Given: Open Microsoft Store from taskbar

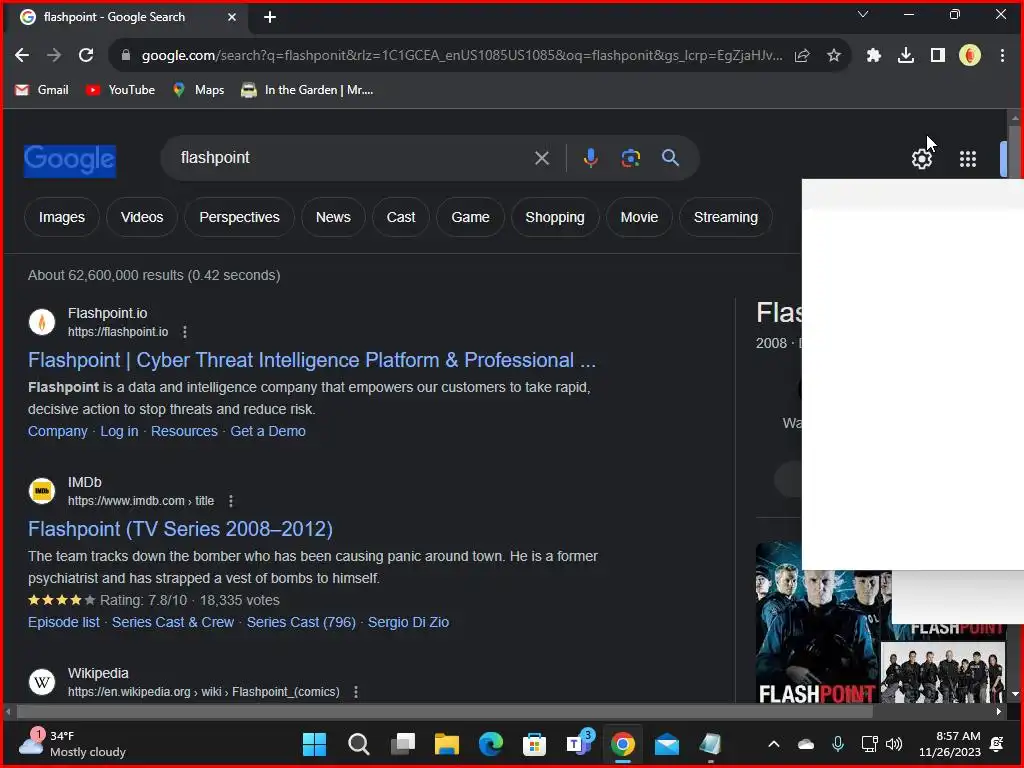Looking at the screenshot, I should [x=534, y=744].
